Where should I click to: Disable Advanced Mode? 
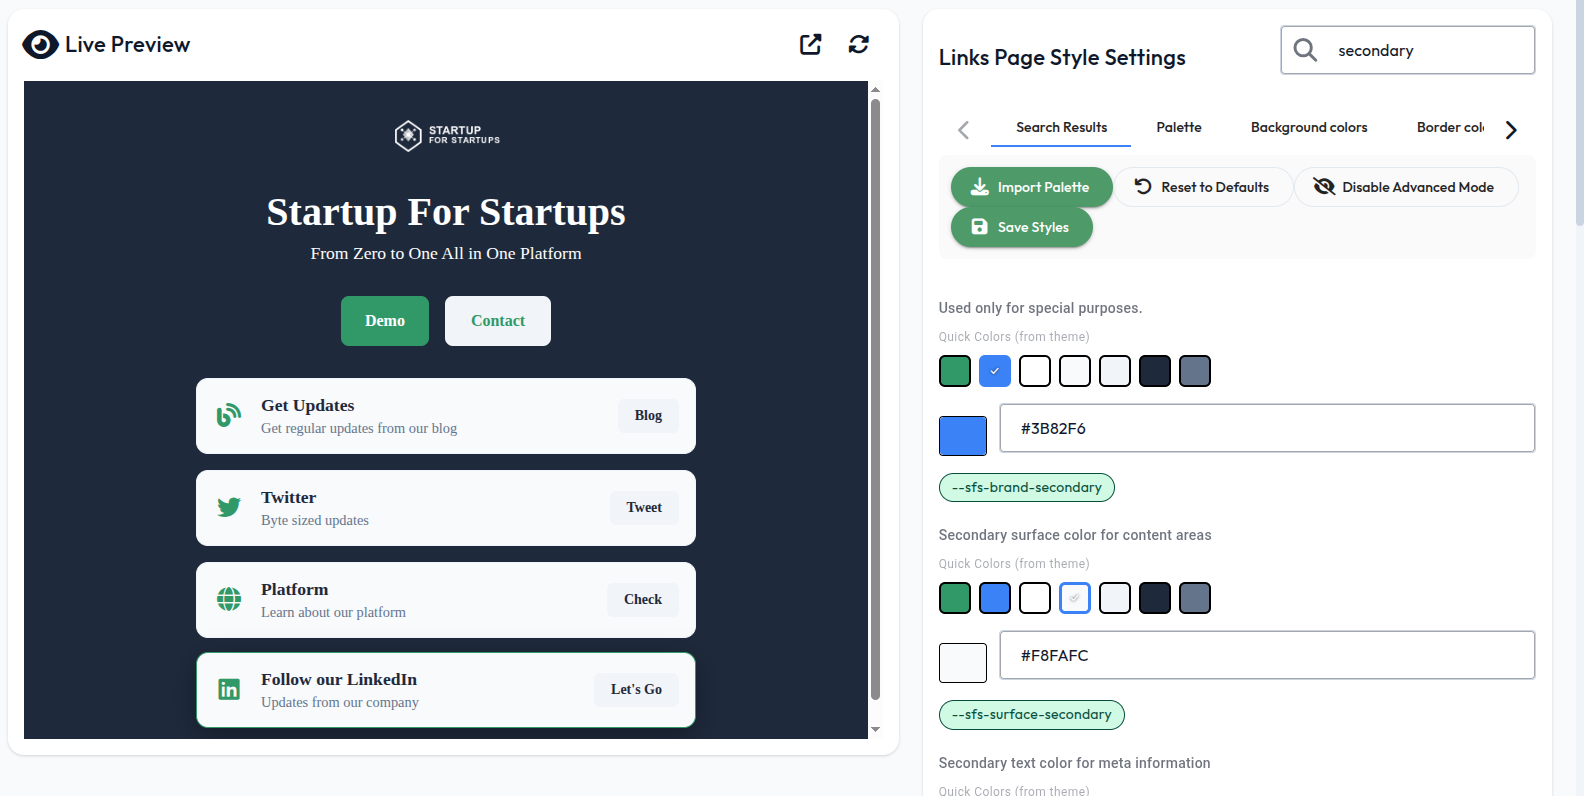click(1405, 187)
